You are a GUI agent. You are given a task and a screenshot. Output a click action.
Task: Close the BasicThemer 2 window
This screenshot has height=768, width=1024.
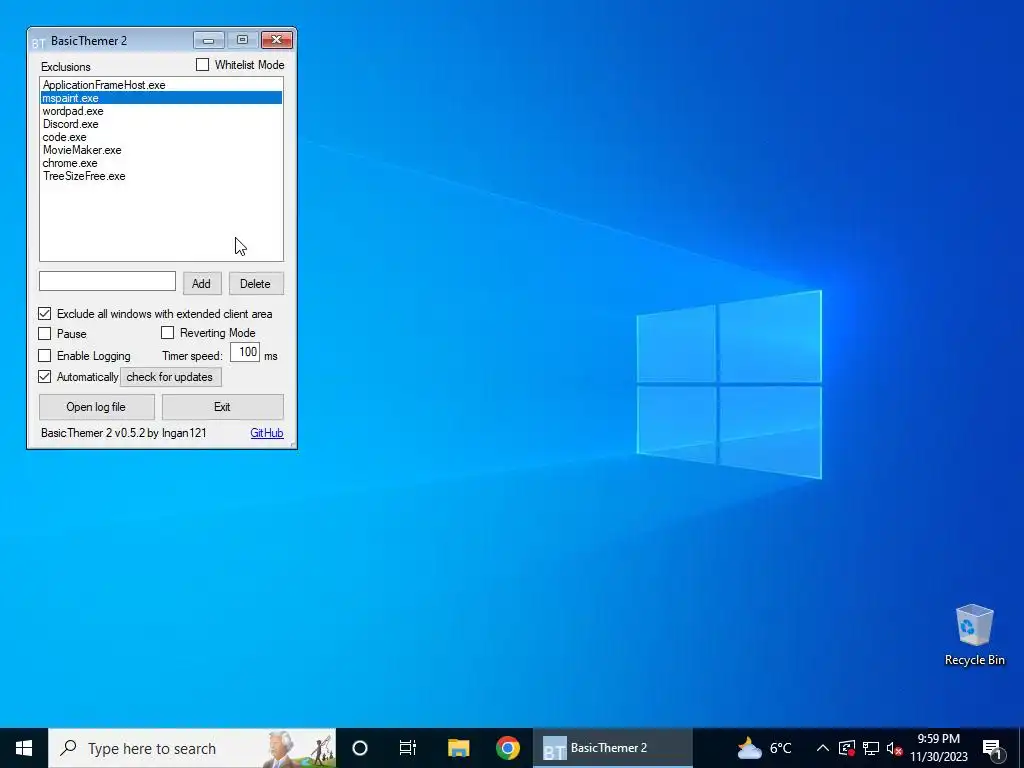(277, 40)
